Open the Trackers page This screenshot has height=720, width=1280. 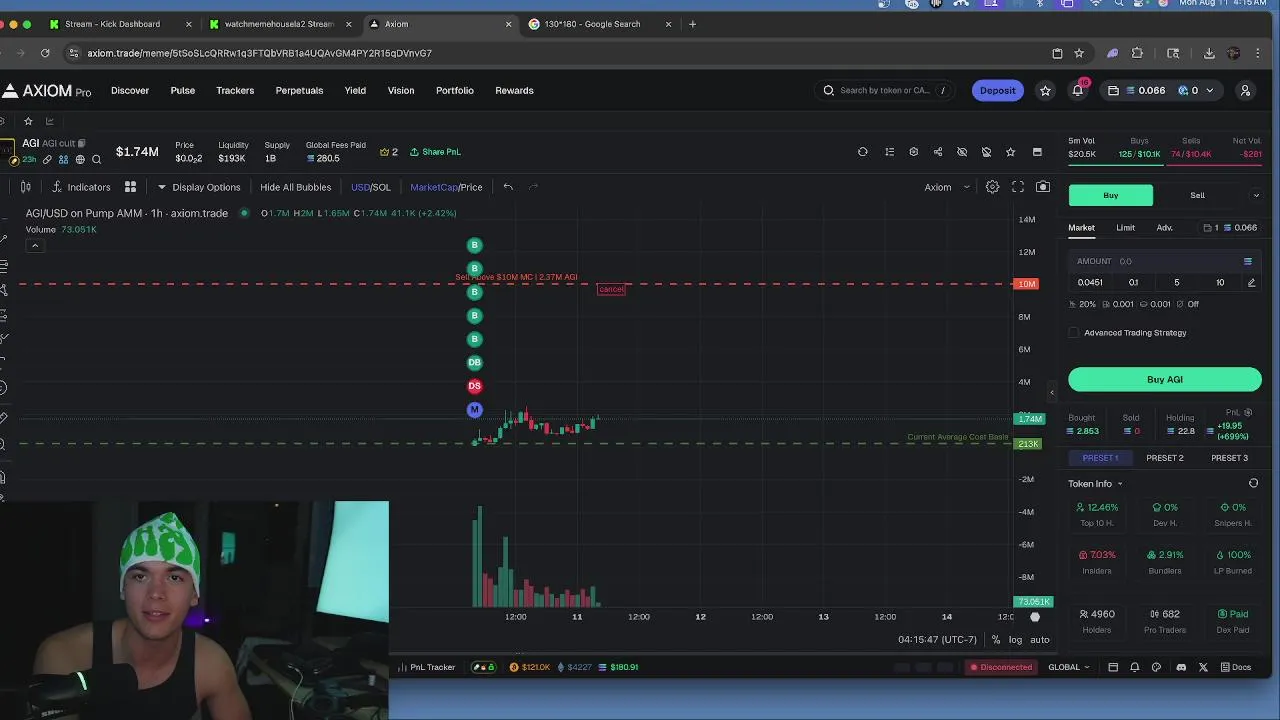[235, 90]
